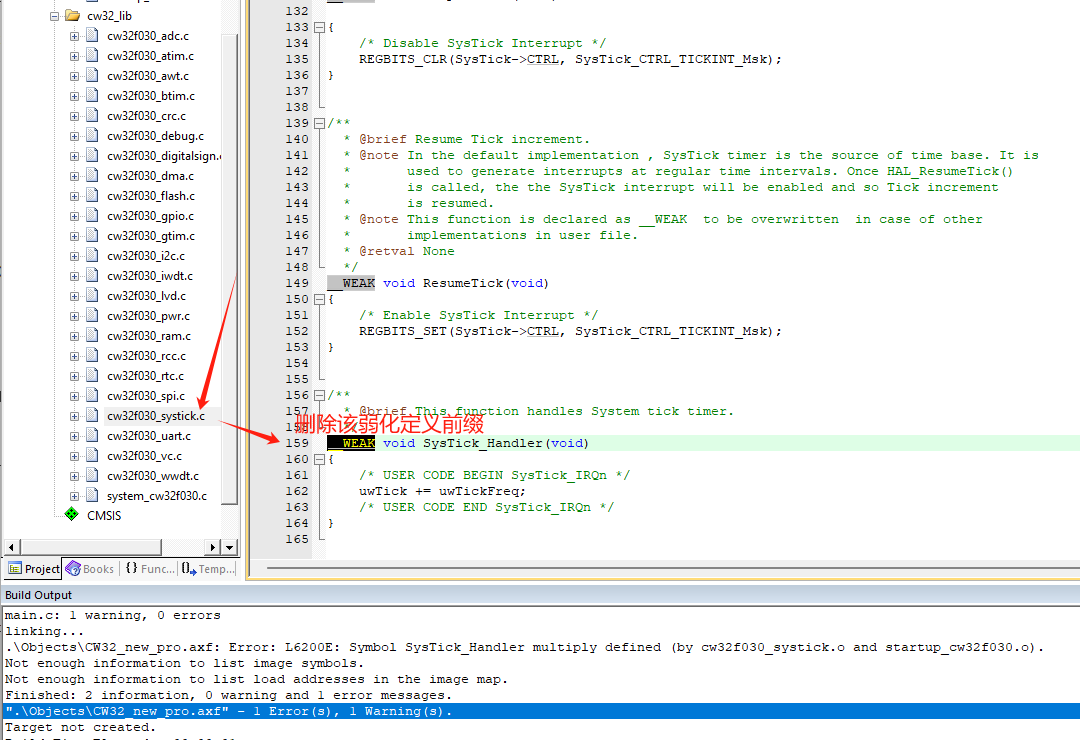Click uwTick += uwTickFreq statement
Screen dimensions: 1080x740
[442, 491]
